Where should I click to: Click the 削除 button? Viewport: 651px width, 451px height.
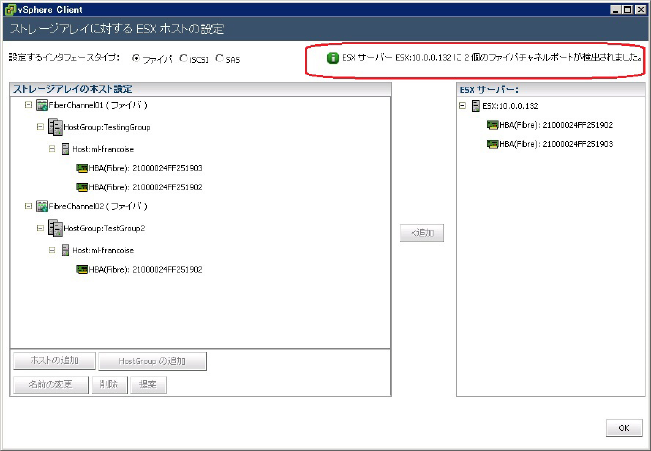pyautogui.click(x=109, y=385)
